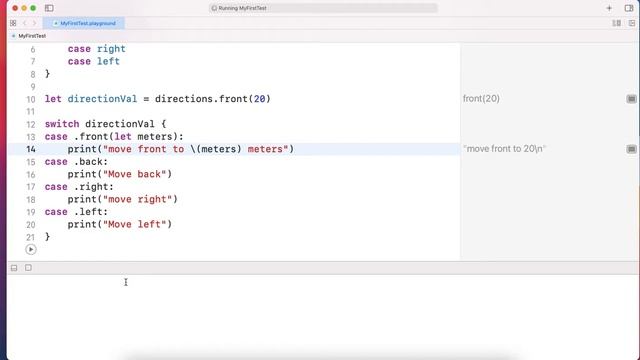
Task: Click MyFirstTest in the jump bar
Action: (x=32, y=36)
